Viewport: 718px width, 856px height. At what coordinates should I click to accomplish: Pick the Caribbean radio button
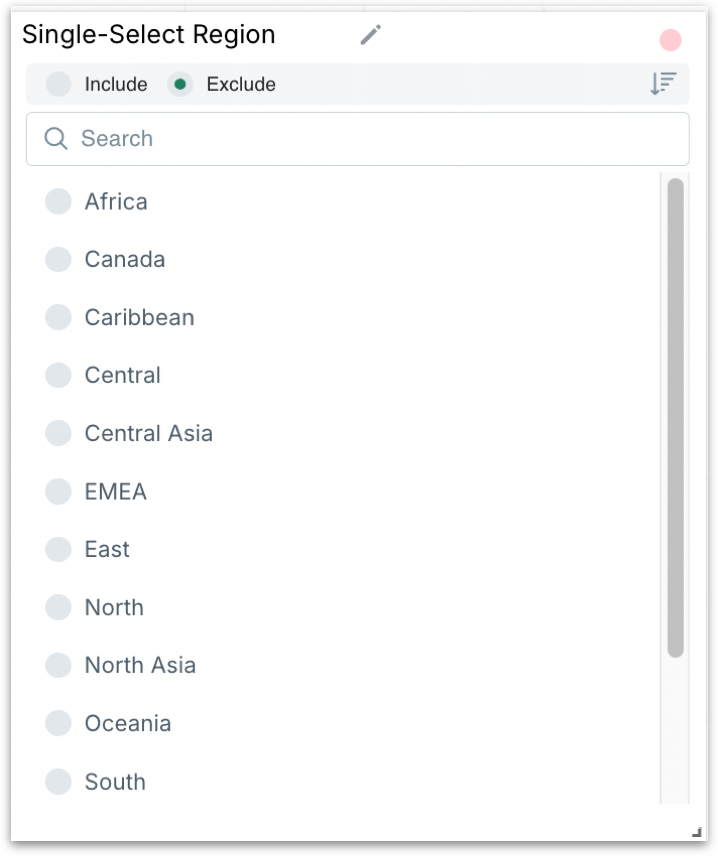(x=59, y=318)
